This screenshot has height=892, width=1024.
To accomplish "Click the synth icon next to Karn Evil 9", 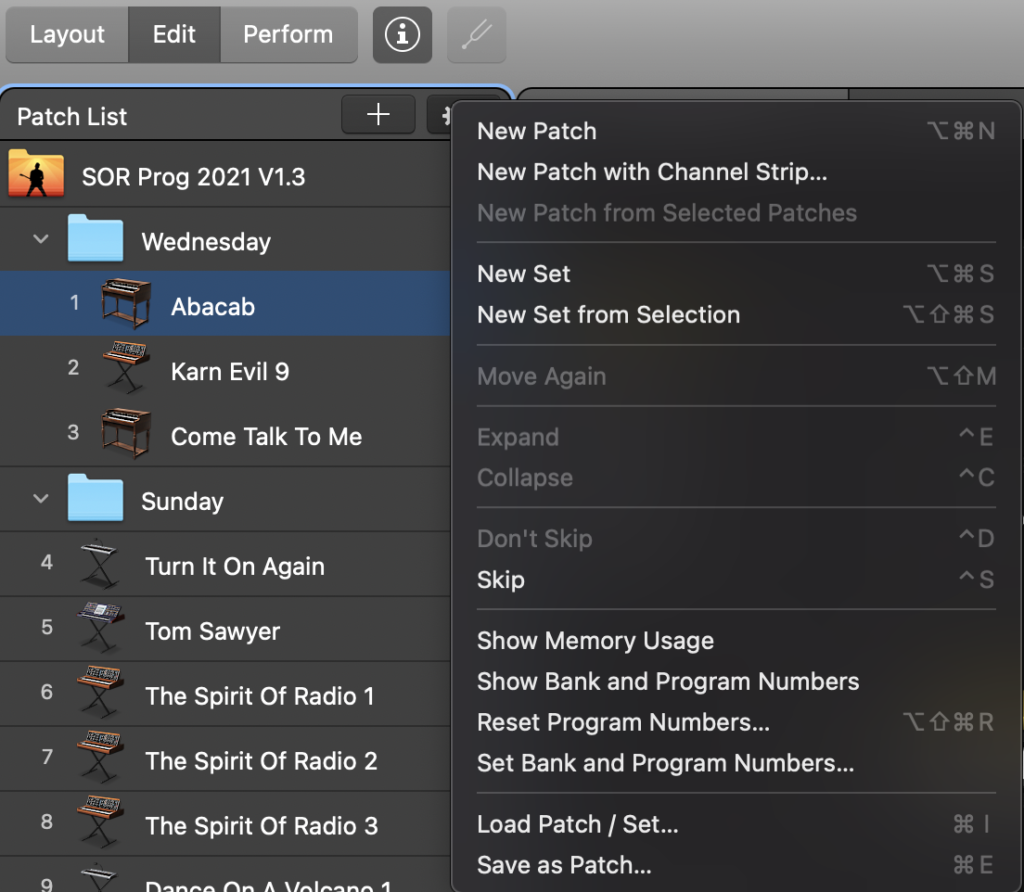I will (126, 368).
